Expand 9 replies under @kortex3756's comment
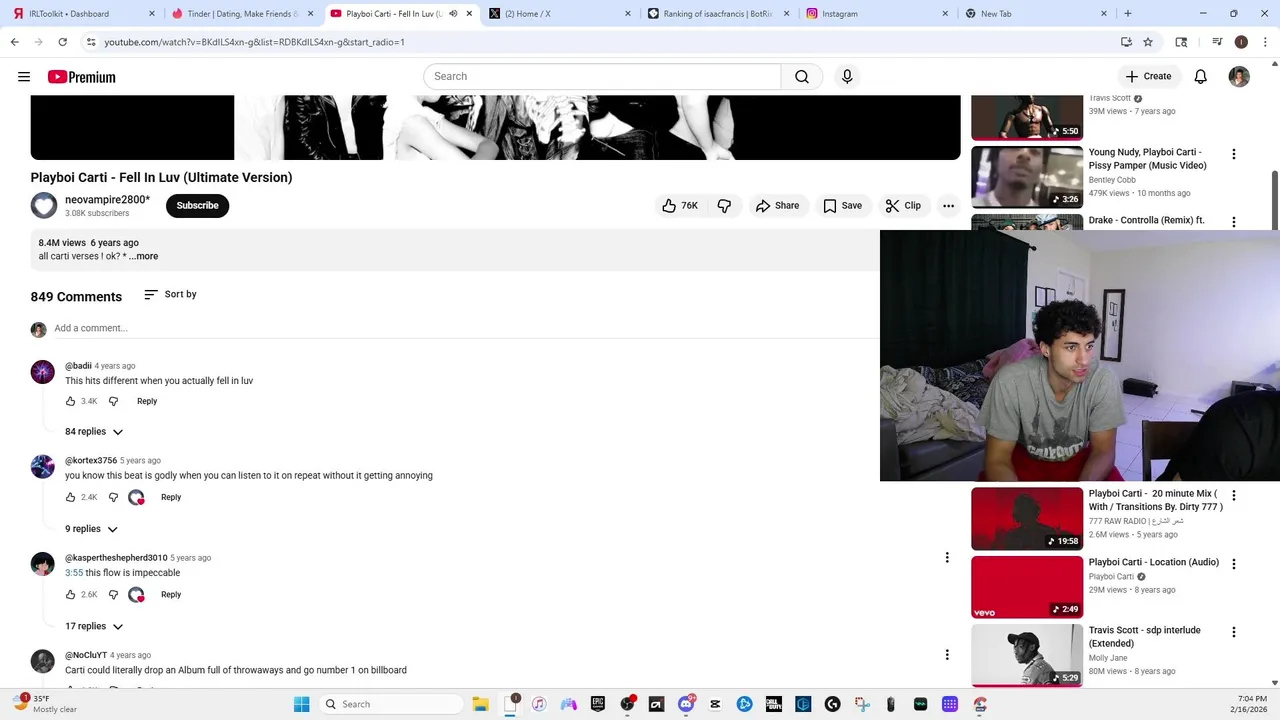The image size is (1280, 720). 91,529
